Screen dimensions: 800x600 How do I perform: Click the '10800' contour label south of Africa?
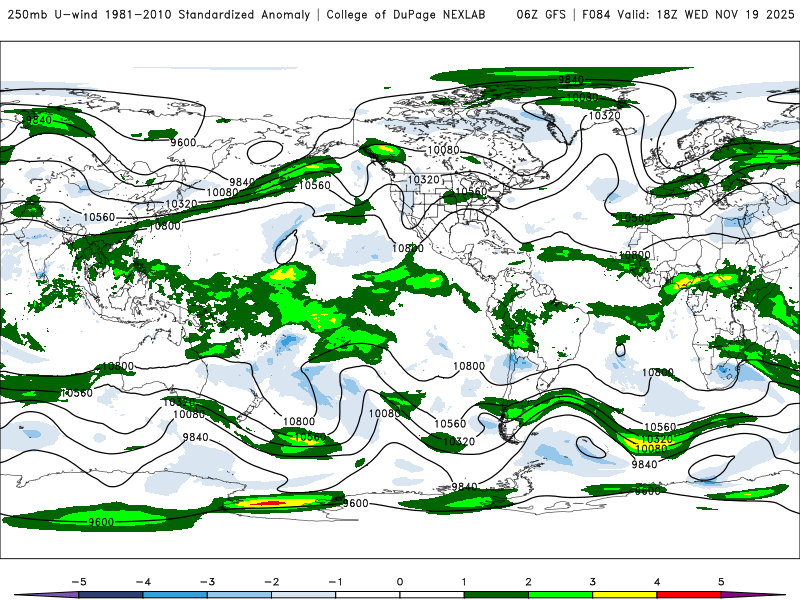pyautogui.click(x=658, y=373)
